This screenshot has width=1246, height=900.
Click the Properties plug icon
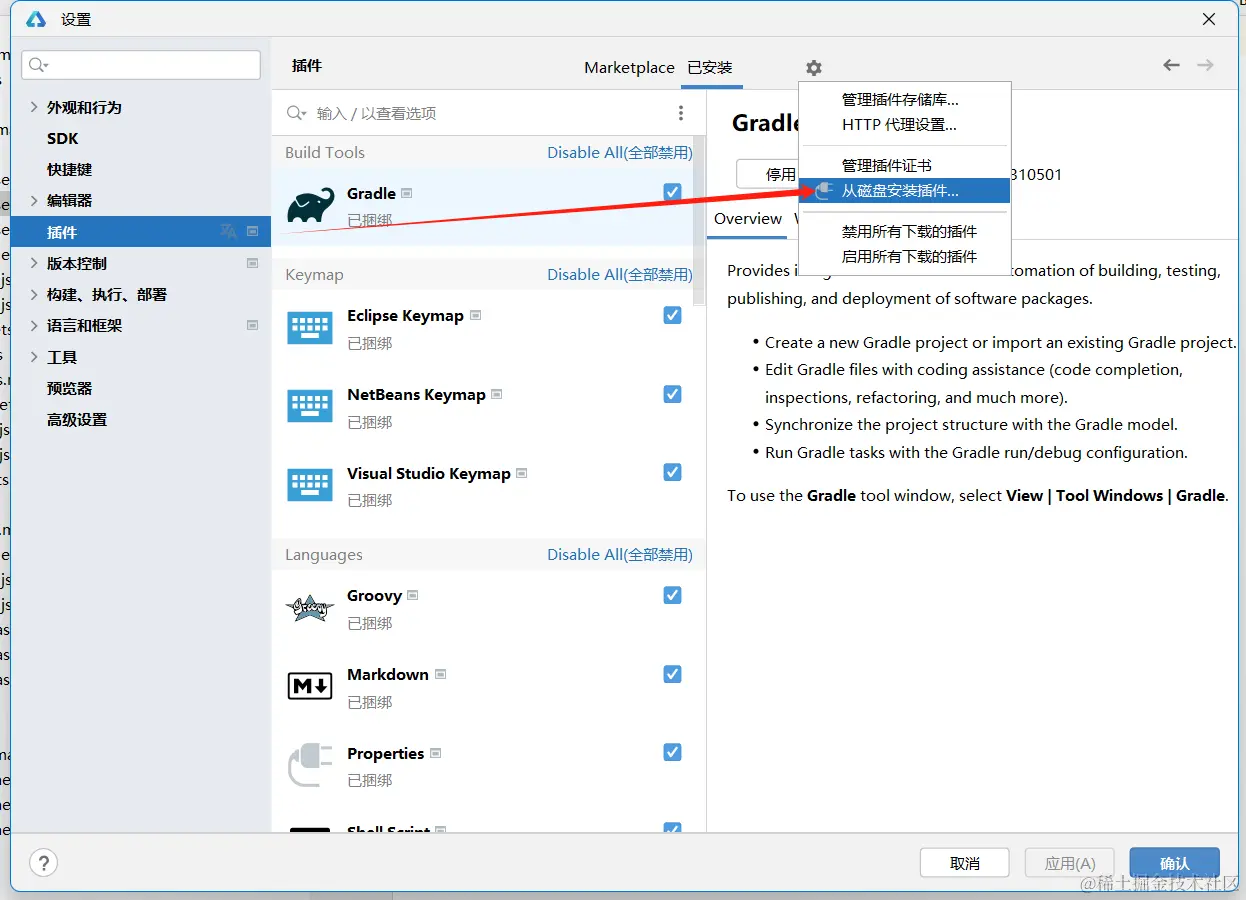[310, 765]
